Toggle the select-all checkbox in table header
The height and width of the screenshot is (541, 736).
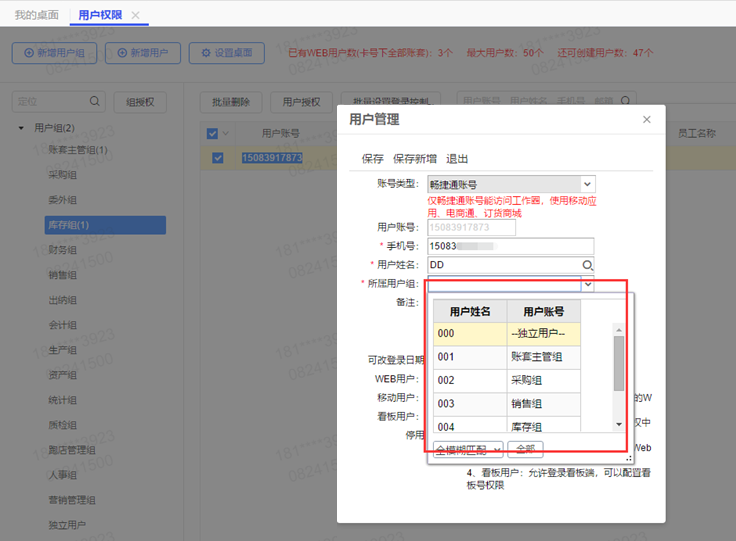pos(212,133)
